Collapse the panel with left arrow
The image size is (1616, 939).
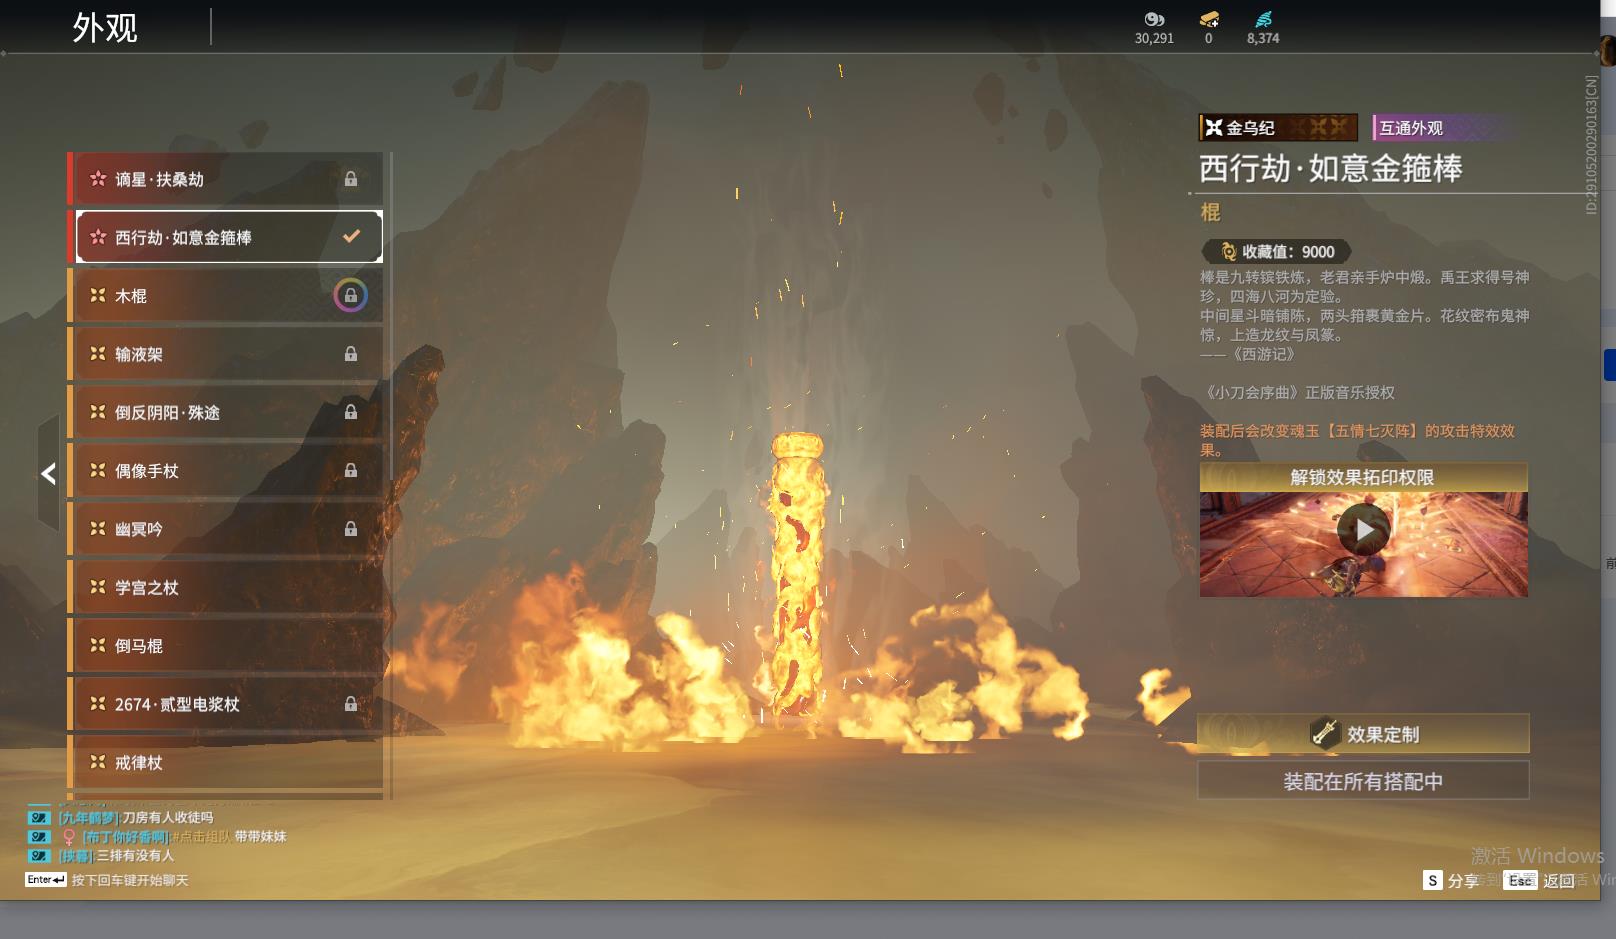[x=48, y=474]
